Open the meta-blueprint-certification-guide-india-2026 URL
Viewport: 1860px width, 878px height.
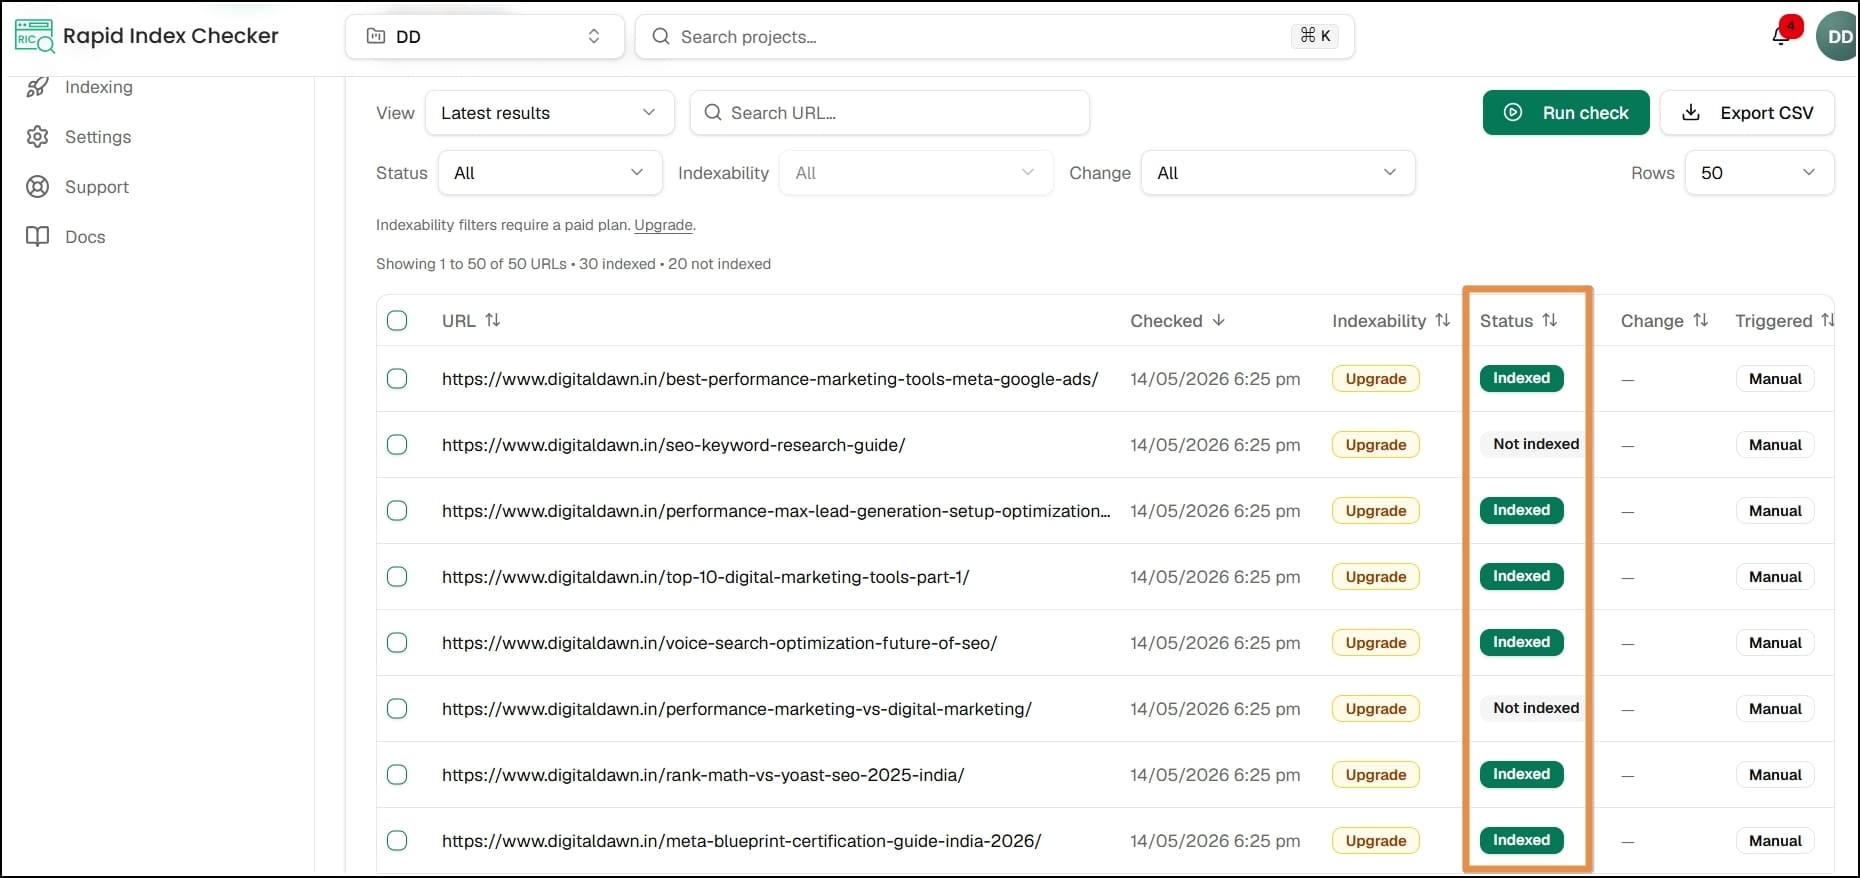tap(742, 841)
